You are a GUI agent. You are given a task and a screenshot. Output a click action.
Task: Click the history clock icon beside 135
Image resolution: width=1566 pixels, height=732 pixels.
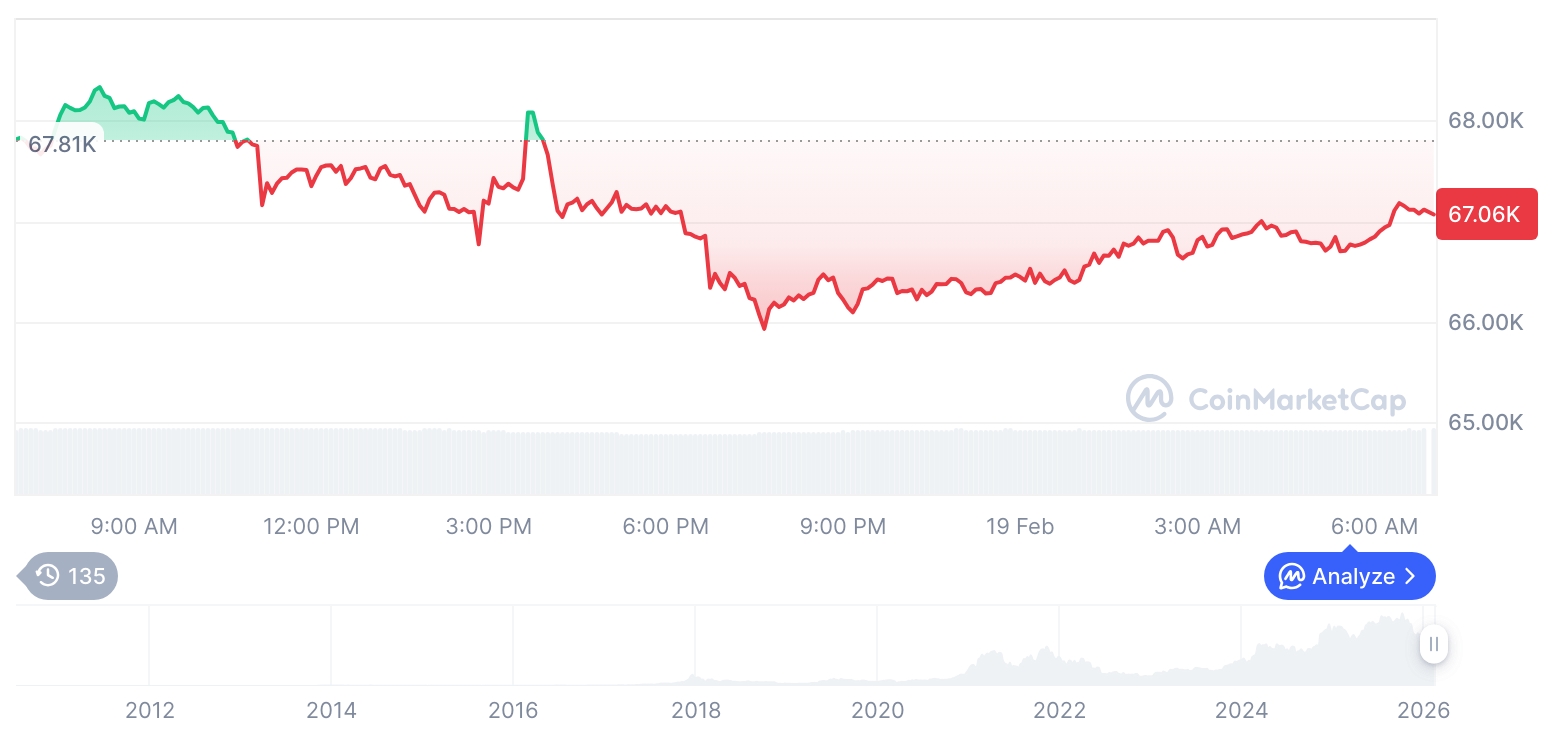pos(47,576)
